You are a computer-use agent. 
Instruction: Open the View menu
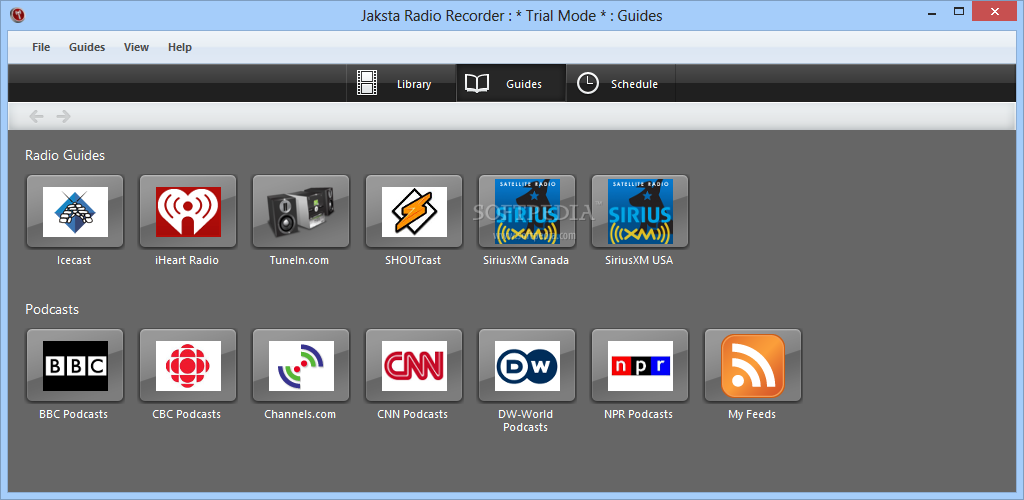(x=136, y=47)
